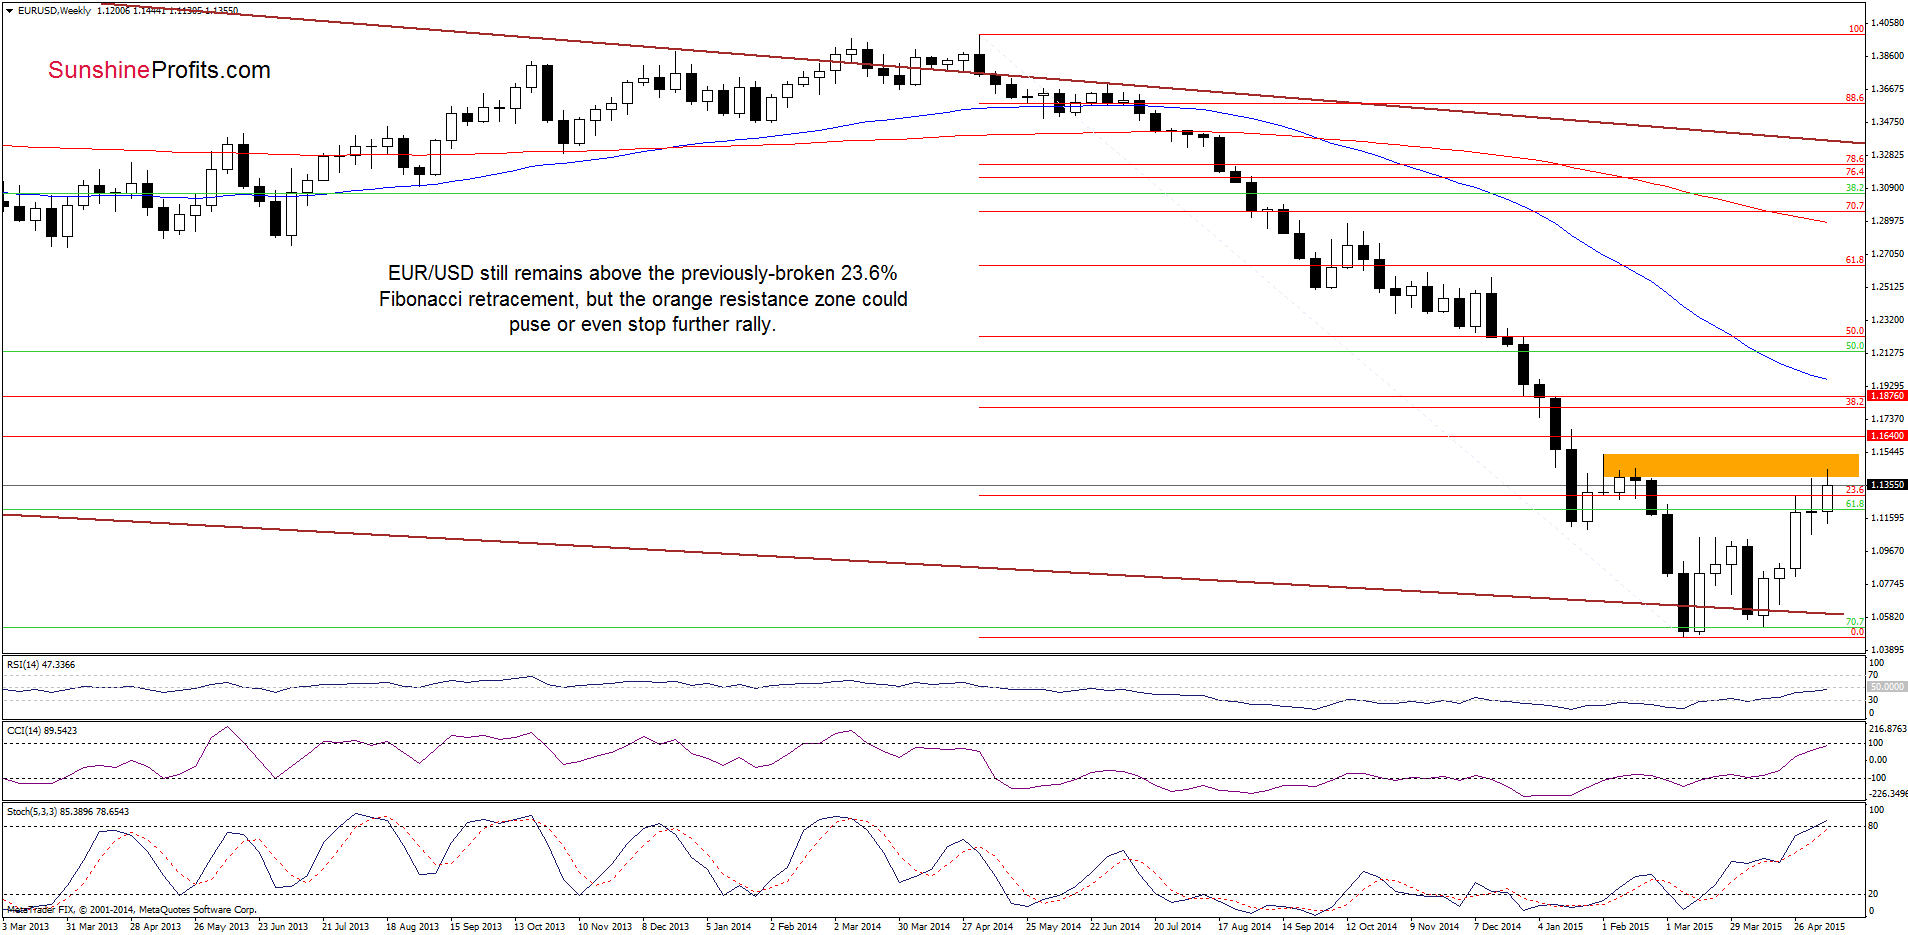1908x935 pixels.
Task: Click the 1.05820 price axis label
Action: point(1887,617)
